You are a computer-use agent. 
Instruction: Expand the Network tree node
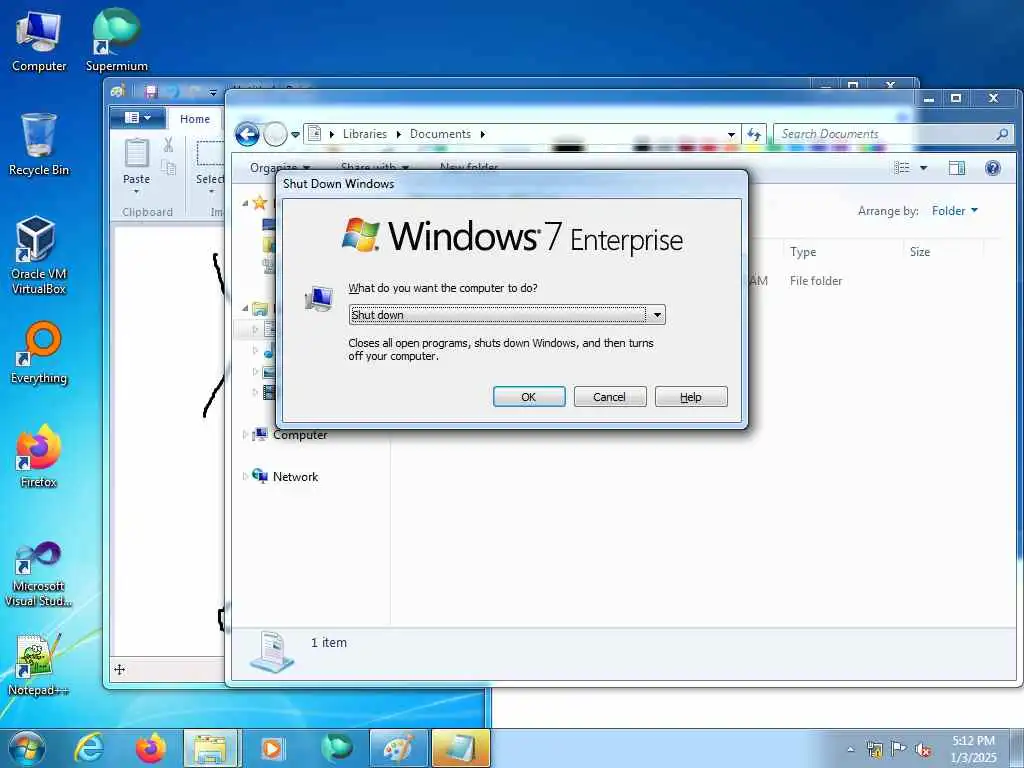point(246,477)
